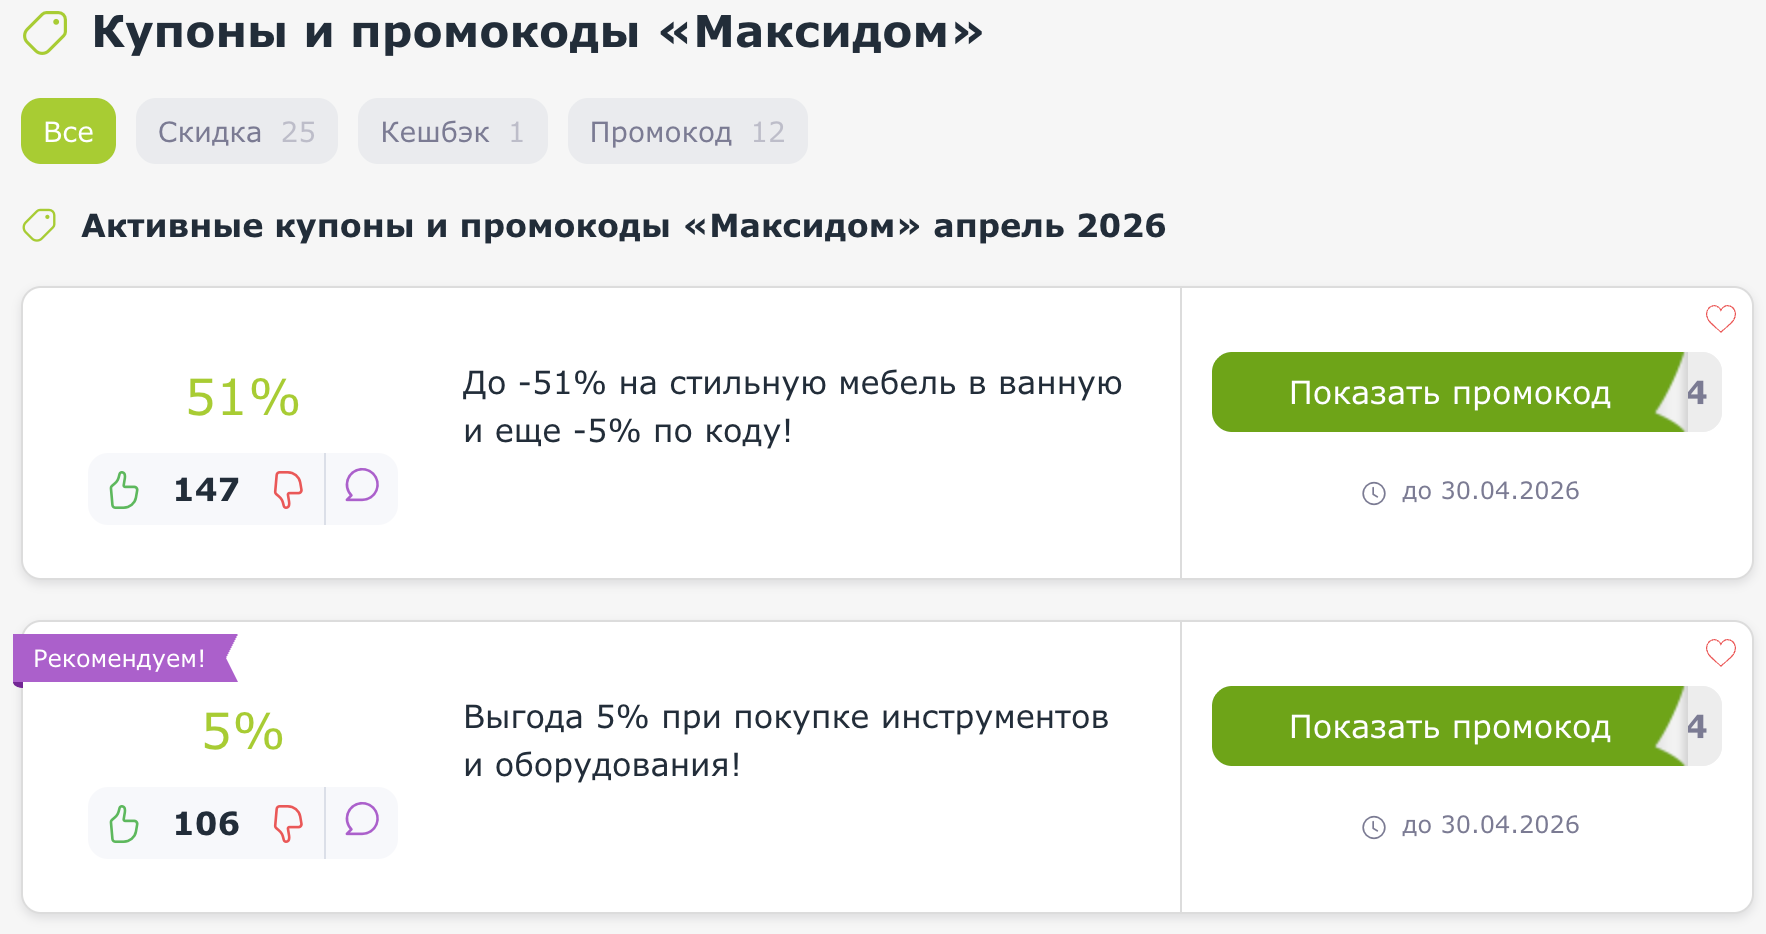1766x934 pixels.
Task: Favorite the 51% furniture coupon via heart icon
Action: pyautogui.click(x=1720, y=319)
